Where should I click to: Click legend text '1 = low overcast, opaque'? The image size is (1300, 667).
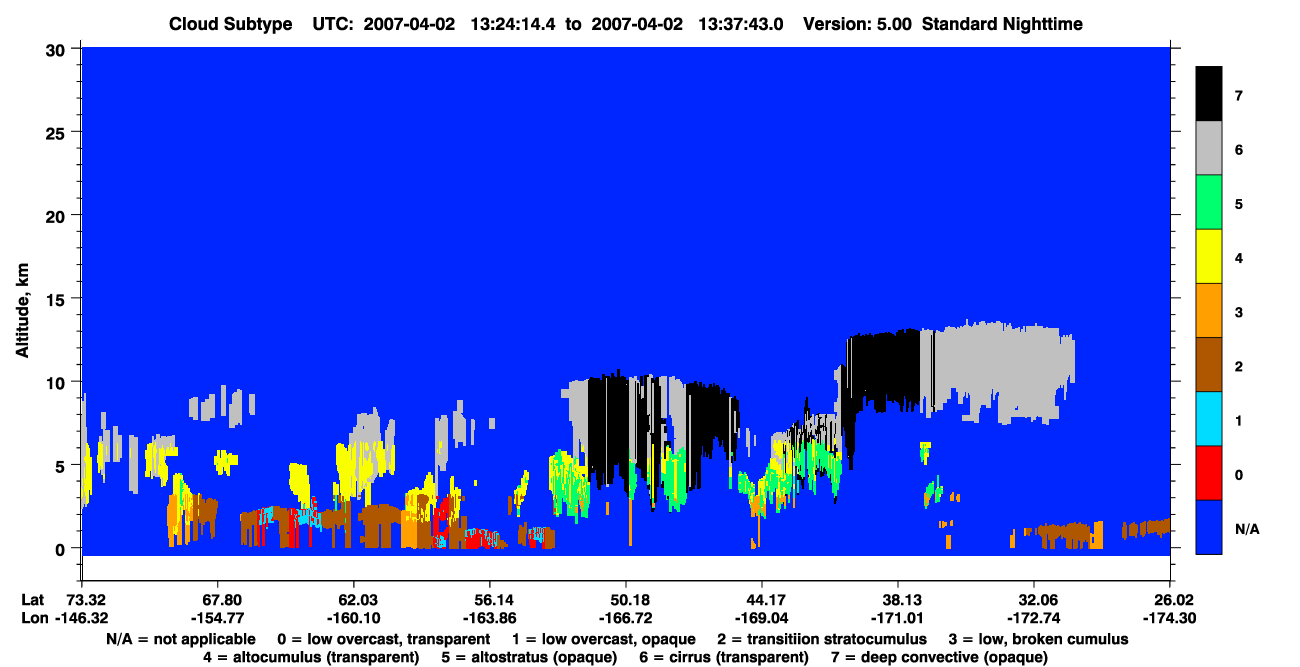(604, 638)
